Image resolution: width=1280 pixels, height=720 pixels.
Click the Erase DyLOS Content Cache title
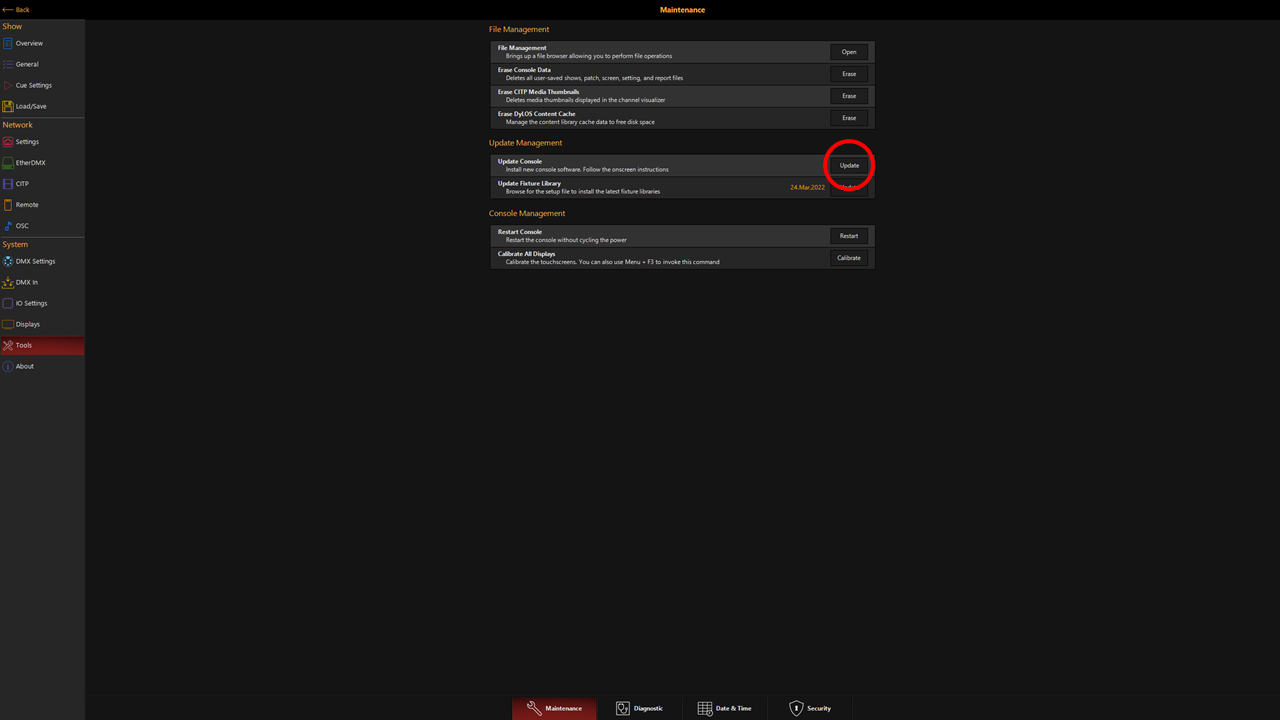[x=536, y=114]
